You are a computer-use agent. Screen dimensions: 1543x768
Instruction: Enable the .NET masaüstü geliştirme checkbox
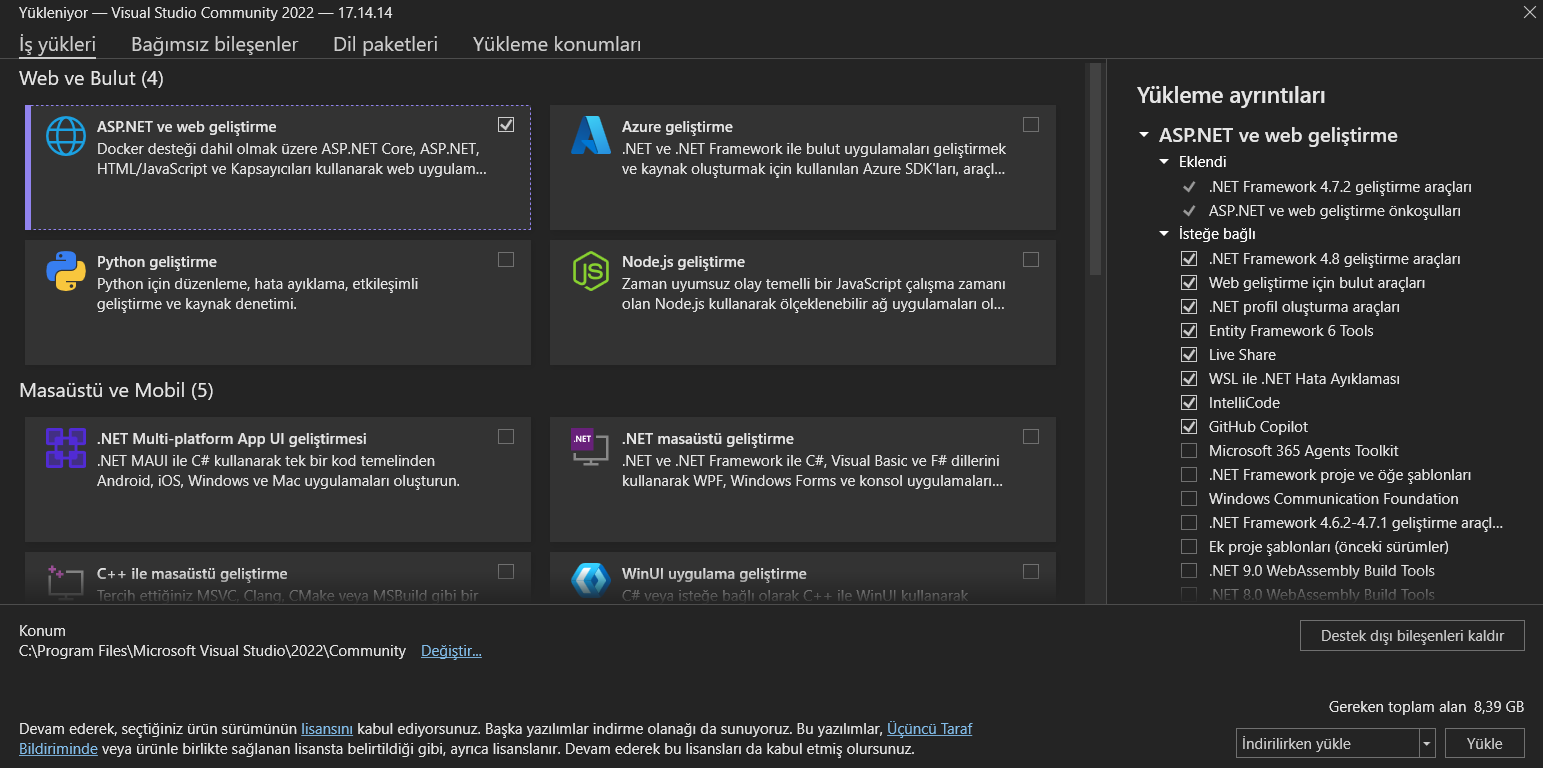[x=1031, y=436]
